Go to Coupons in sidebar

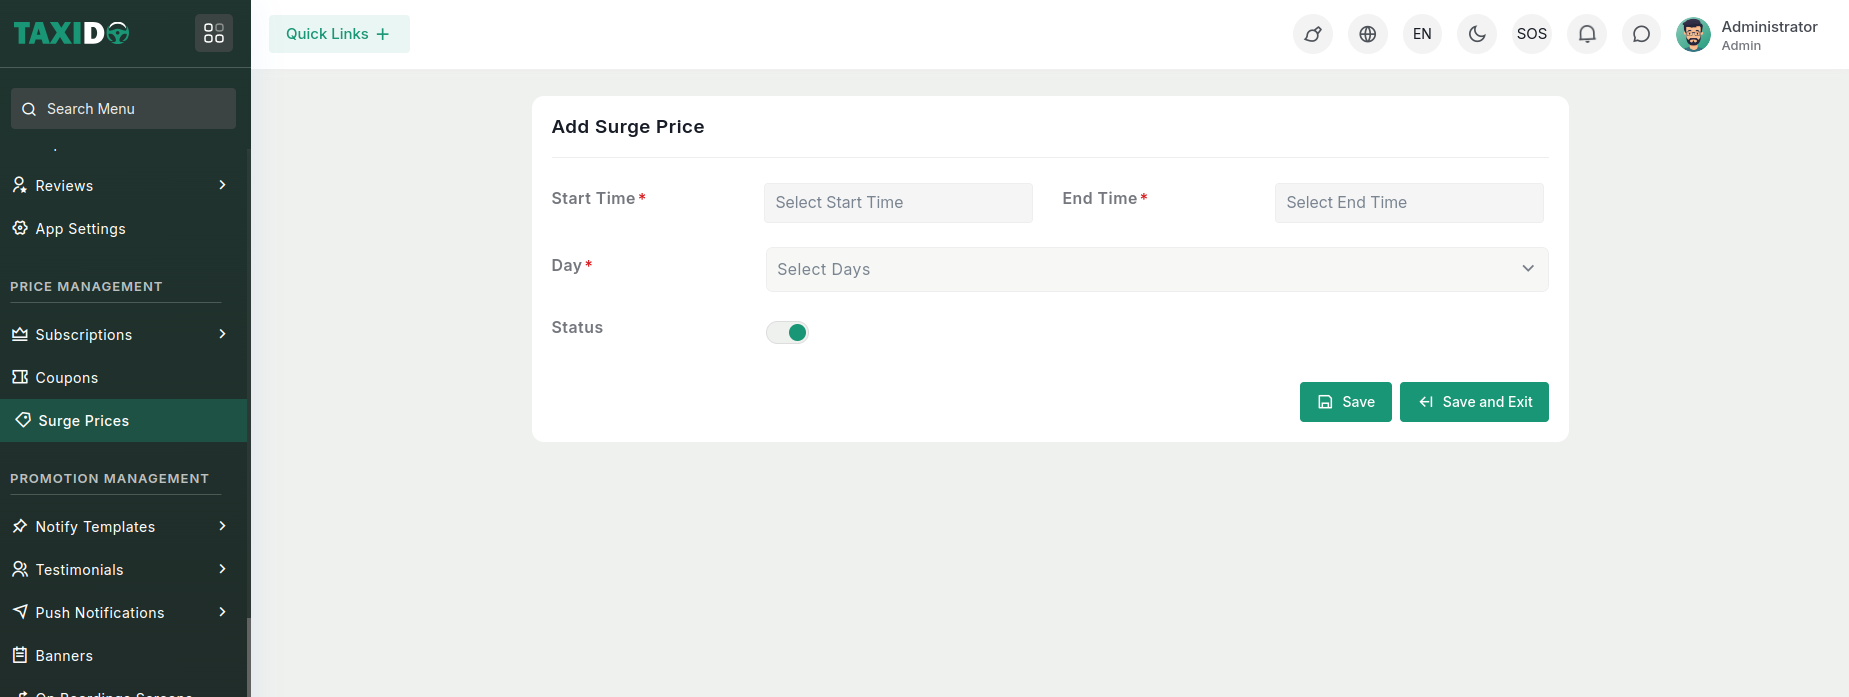point(67,377)
